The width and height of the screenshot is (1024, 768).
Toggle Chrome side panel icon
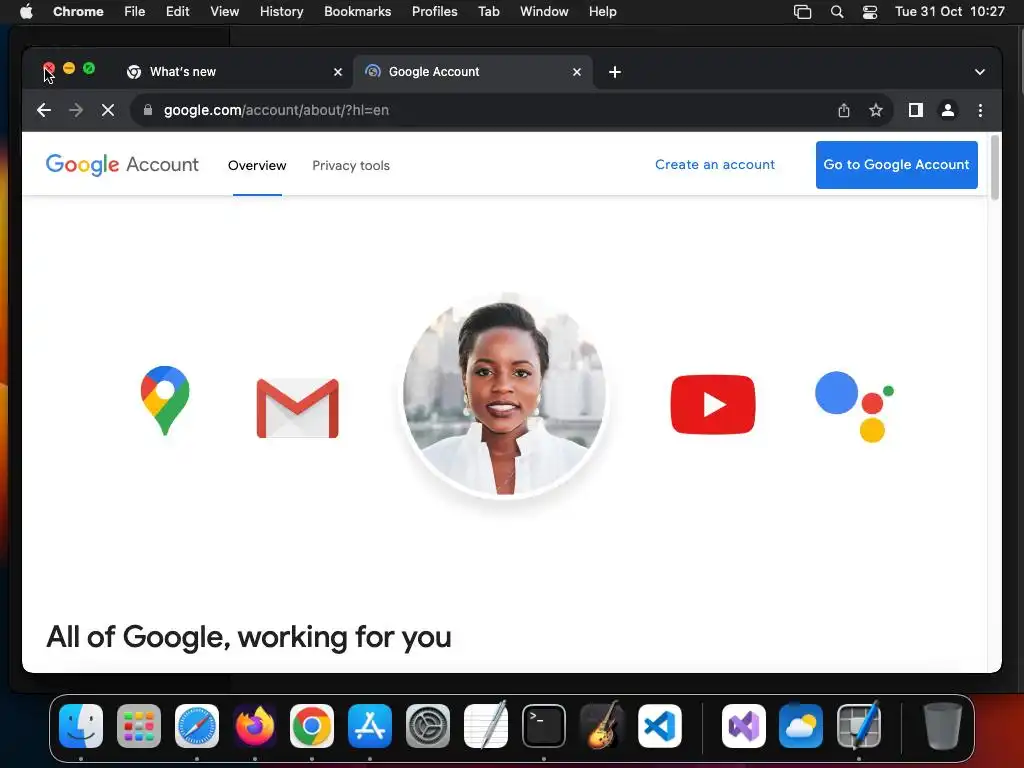coord(916,110)
